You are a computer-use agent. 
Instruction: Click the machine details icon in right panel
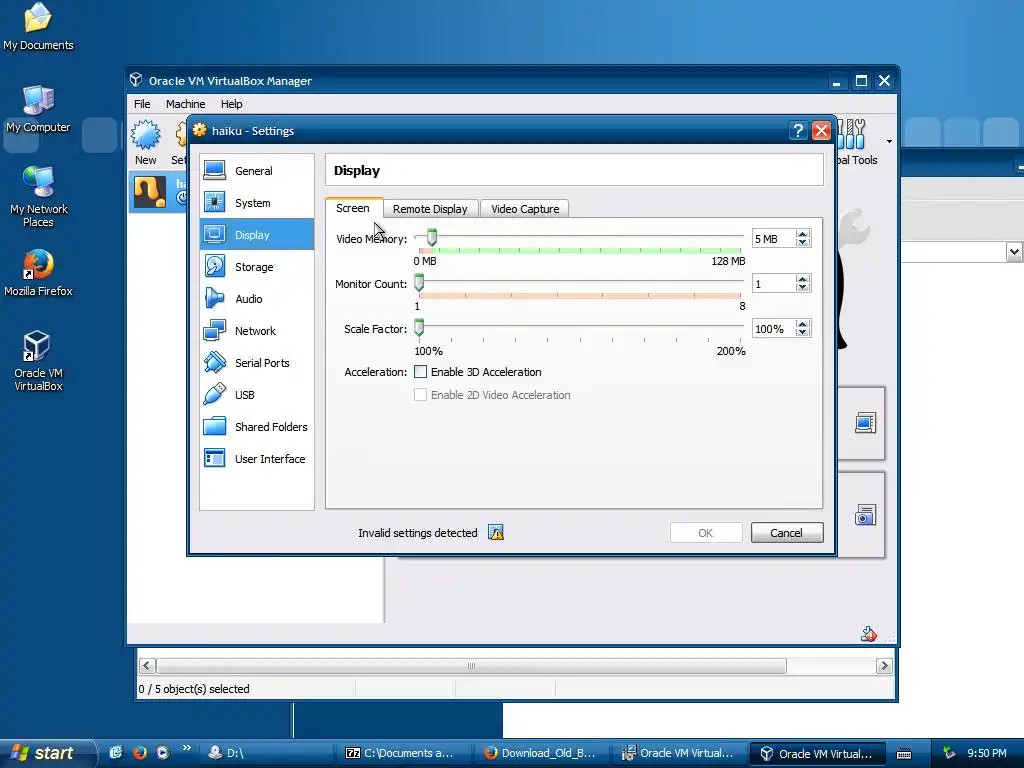click(865, 423)
